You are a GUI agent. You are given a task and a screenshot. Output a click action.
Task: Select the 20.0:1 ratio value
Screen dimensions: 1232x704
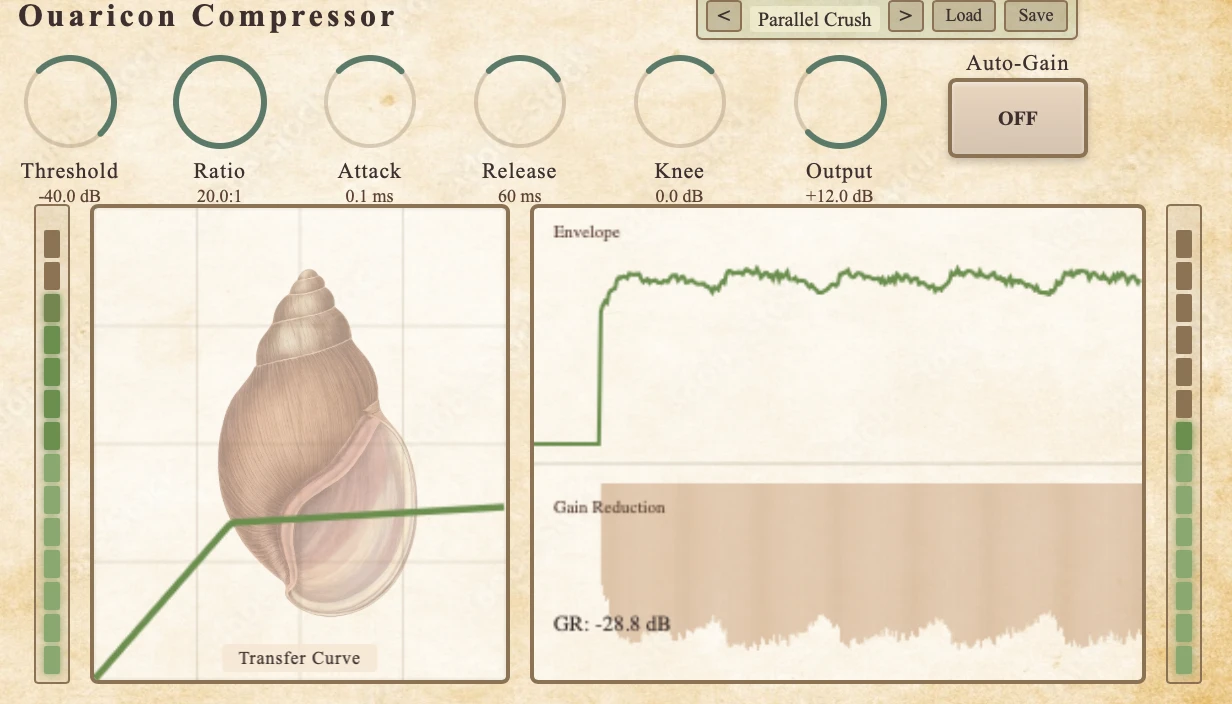(x=219, y=196)
